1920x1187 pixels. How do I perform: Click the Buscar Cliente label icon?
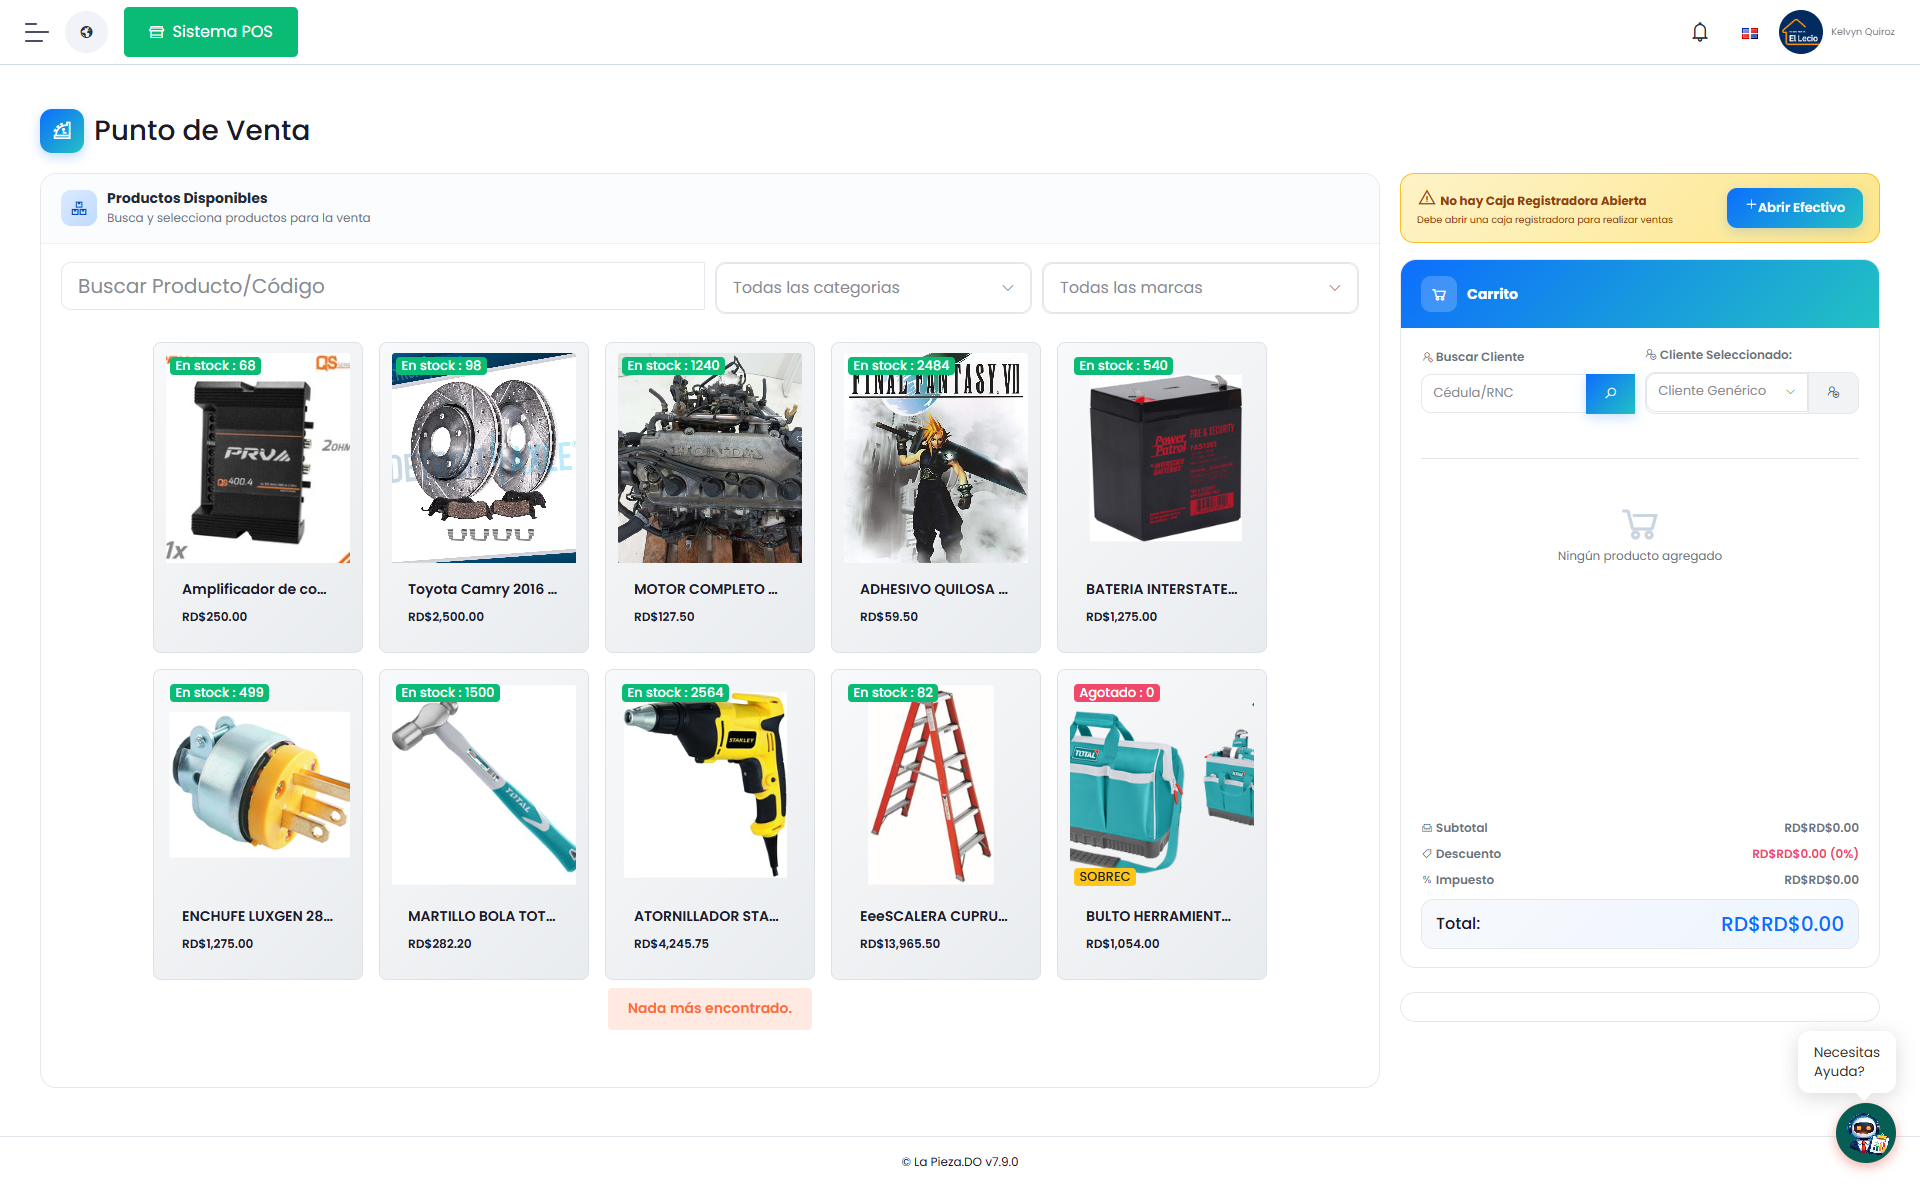pyautogui.click(x=1428, y=357)
